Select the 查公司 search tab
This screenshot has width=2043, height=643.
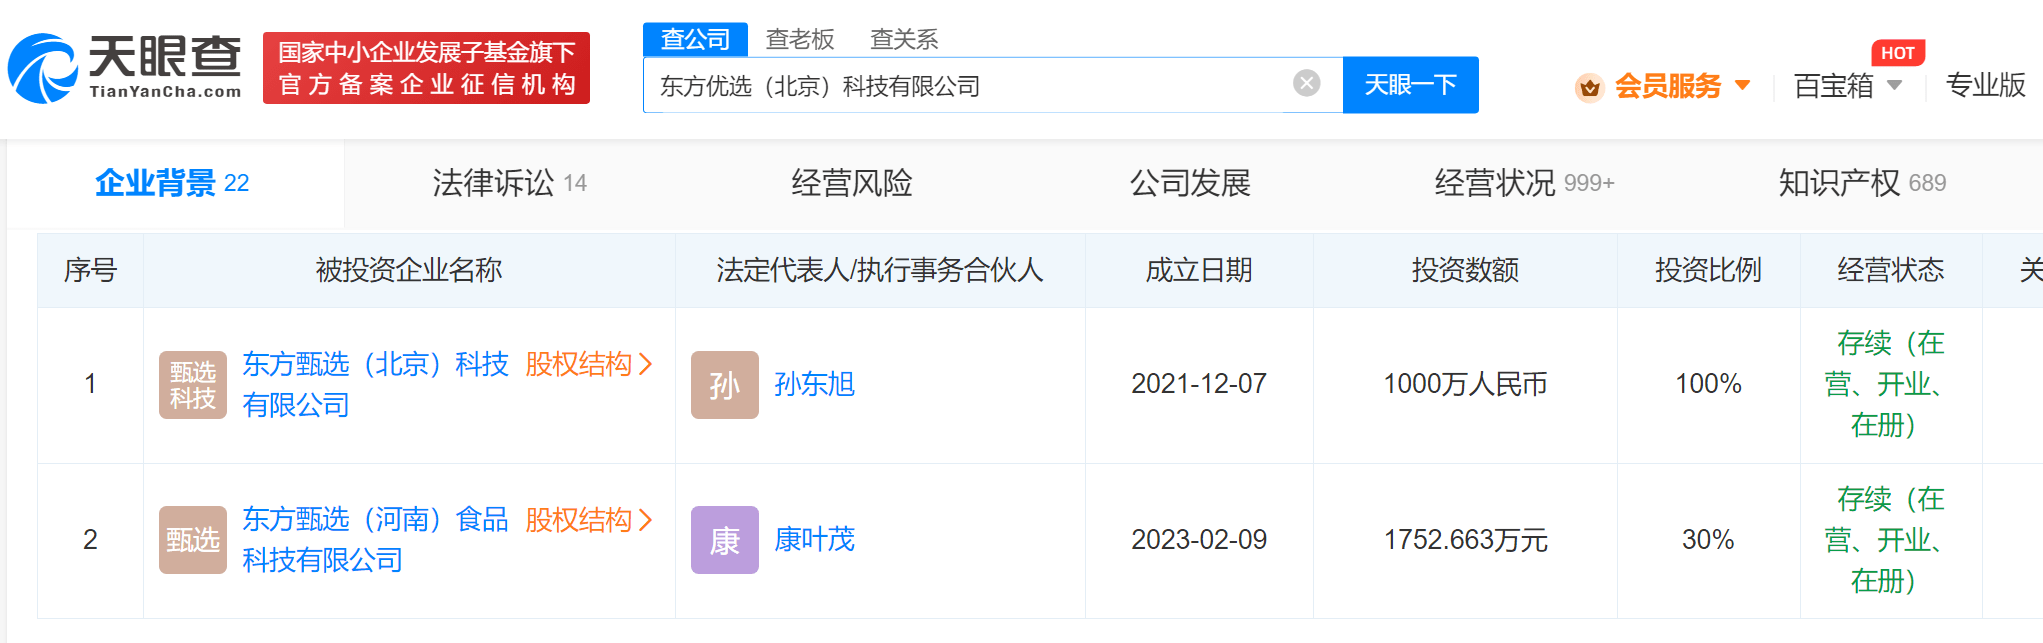695,39
